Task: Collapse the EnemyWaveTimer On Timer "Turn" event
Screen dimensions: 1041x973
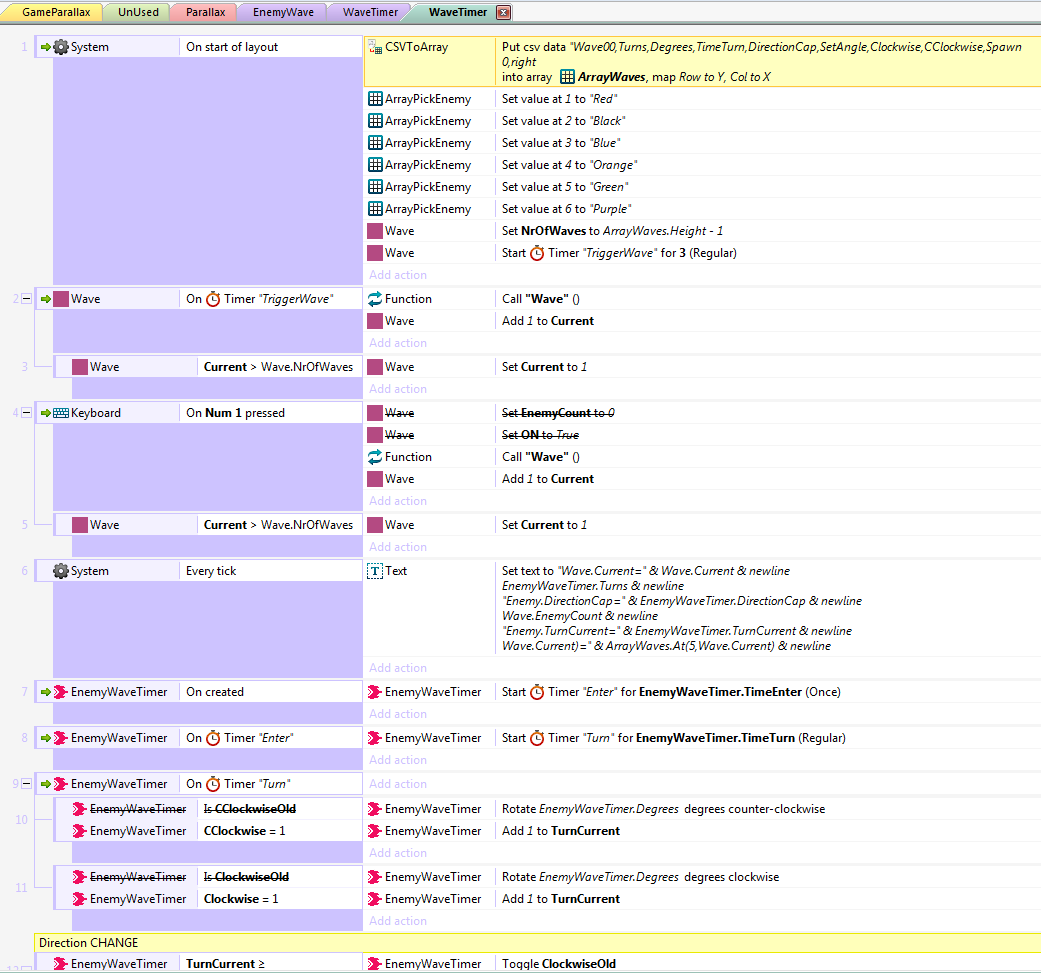Action: (27, 783)
